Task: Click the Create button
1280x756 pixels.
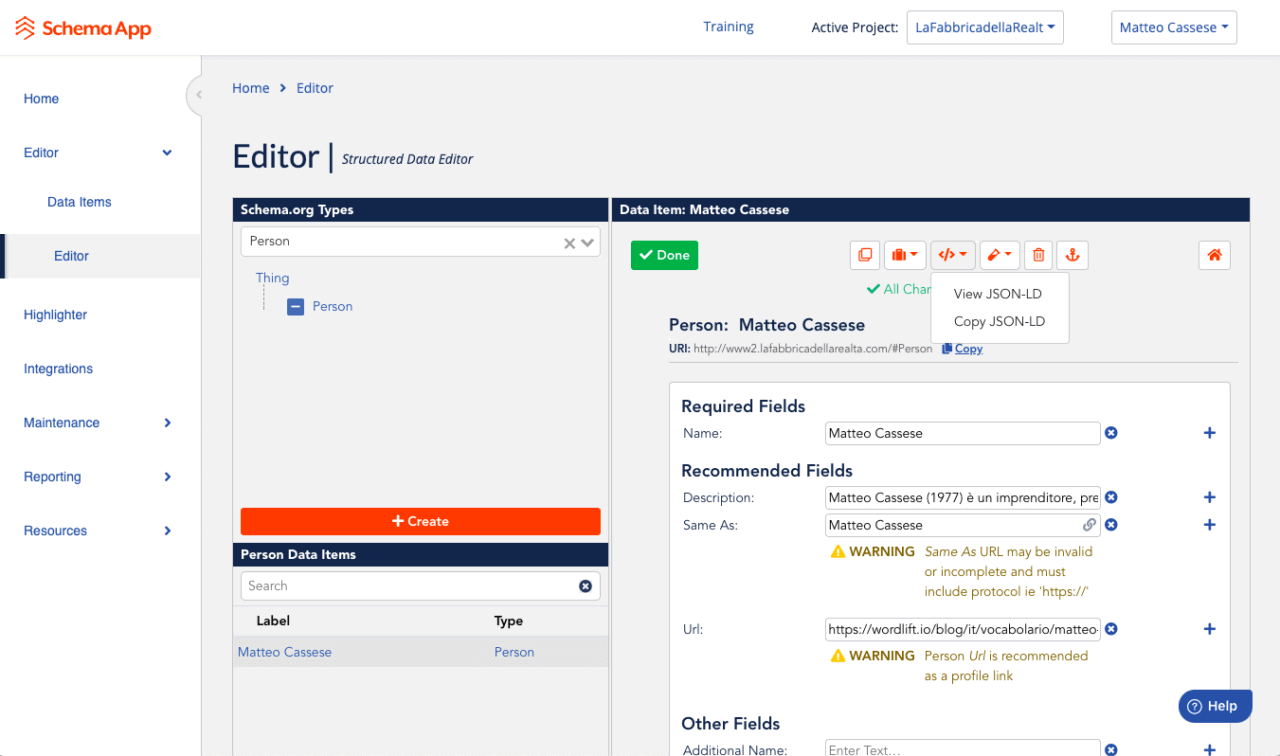Action: tap(420, 521)
